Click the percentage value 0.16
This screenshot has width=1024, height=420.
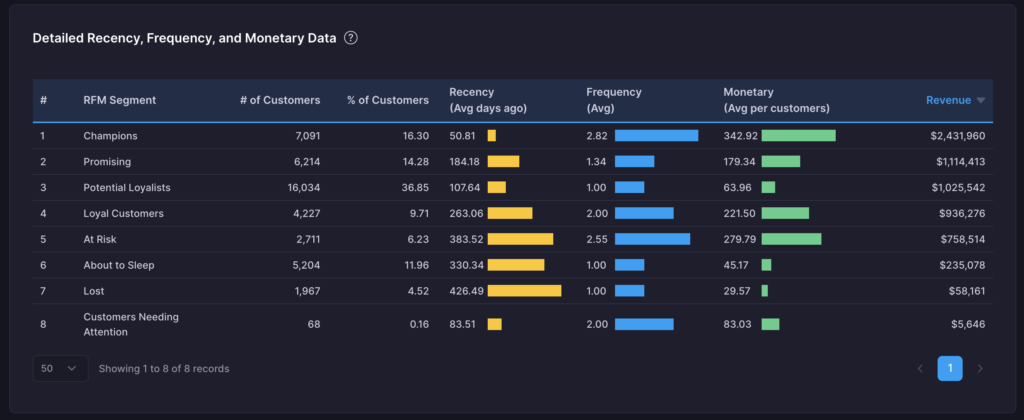pyautogui.click(x=418, y=324)
